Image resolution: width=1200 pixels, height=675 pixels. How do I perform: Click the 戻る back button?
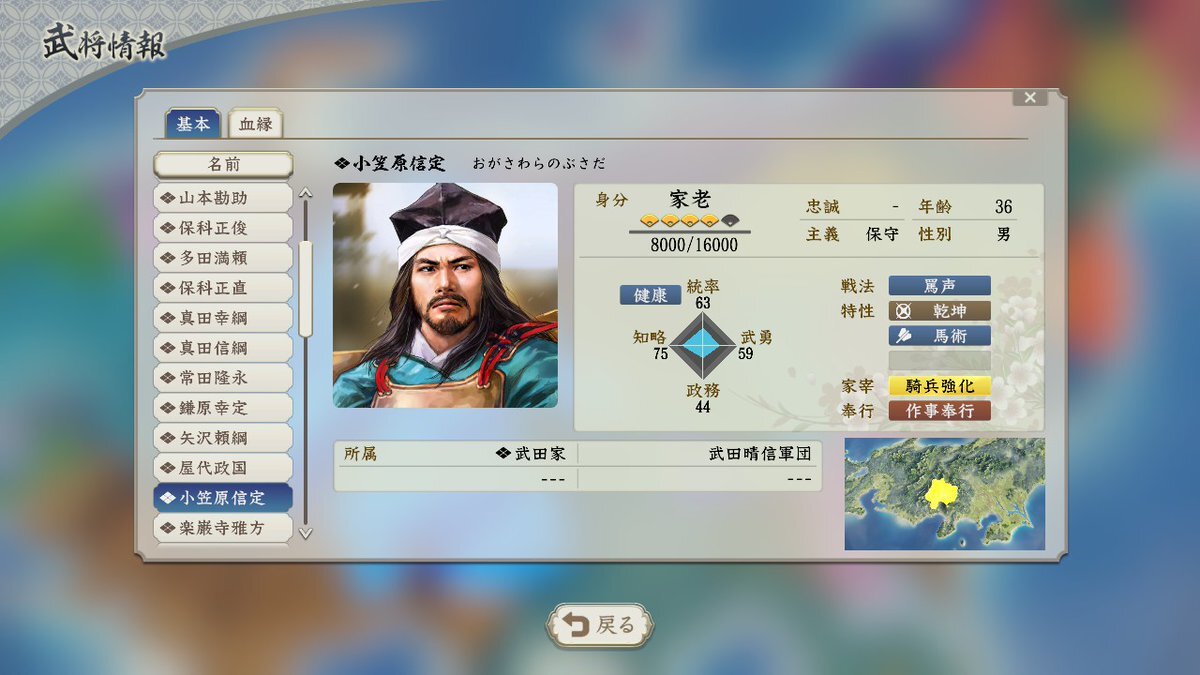600,625
